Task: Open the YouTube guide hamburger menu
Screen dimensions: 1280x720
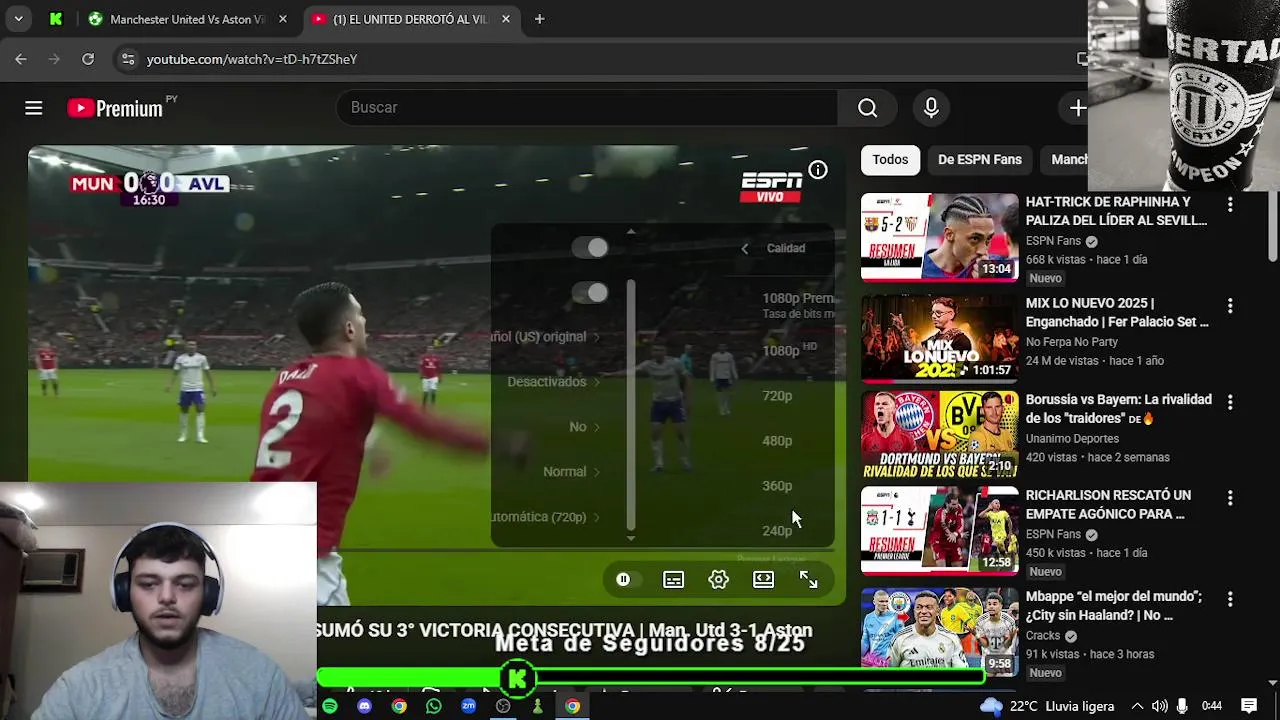Action: coord(33,108)
